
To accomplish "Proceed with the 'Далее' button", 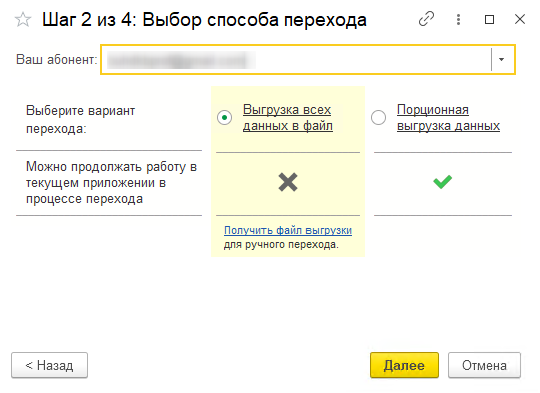I will 404,365.
